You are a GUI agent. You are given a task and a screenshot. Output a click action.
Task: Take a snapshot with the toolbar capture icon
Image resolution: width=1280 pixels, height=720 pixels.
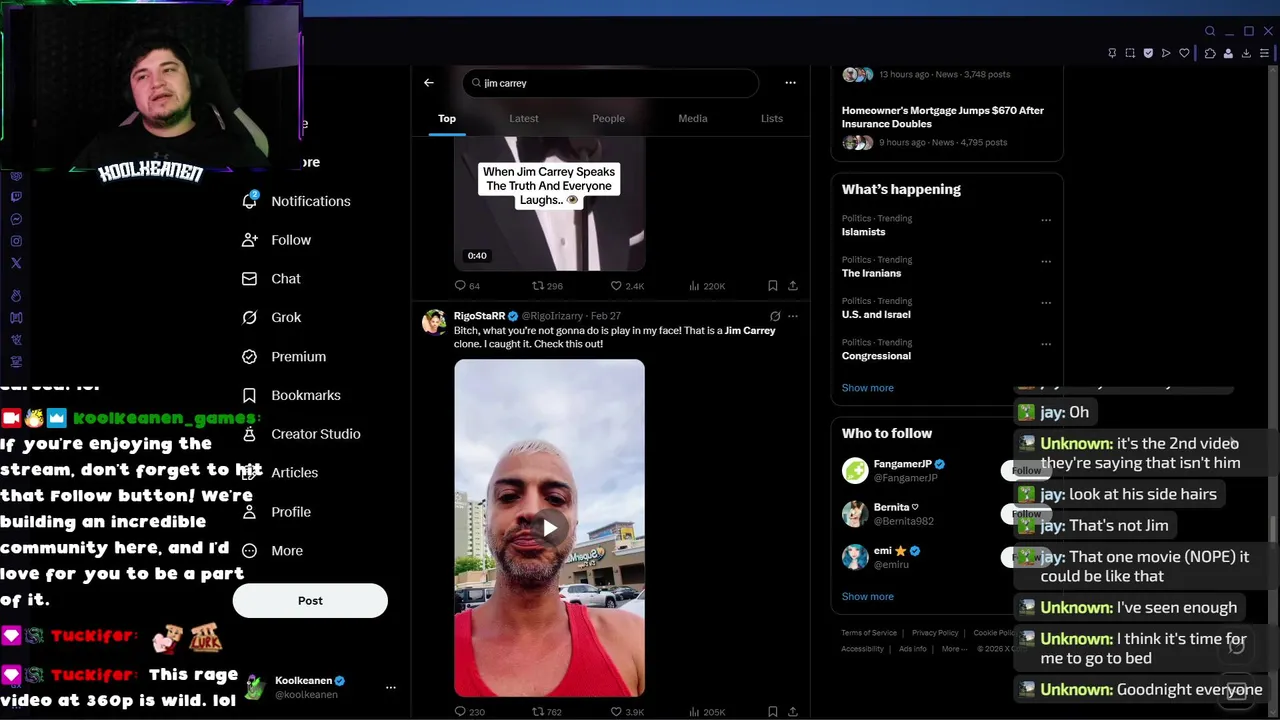[x=1130, y=53]
